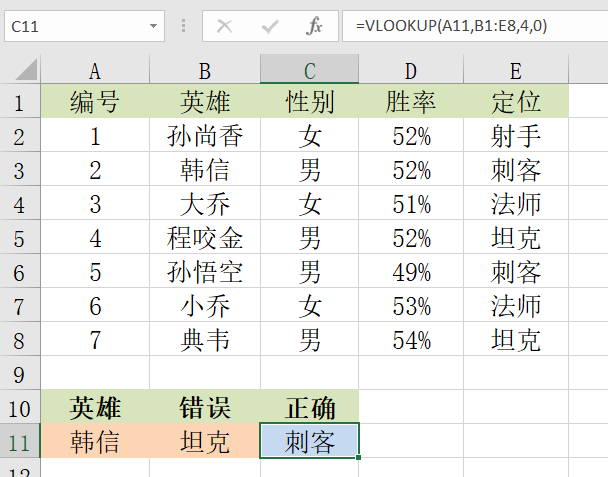
Task: Select the row 1 header
Action: [x=20, y=101]
